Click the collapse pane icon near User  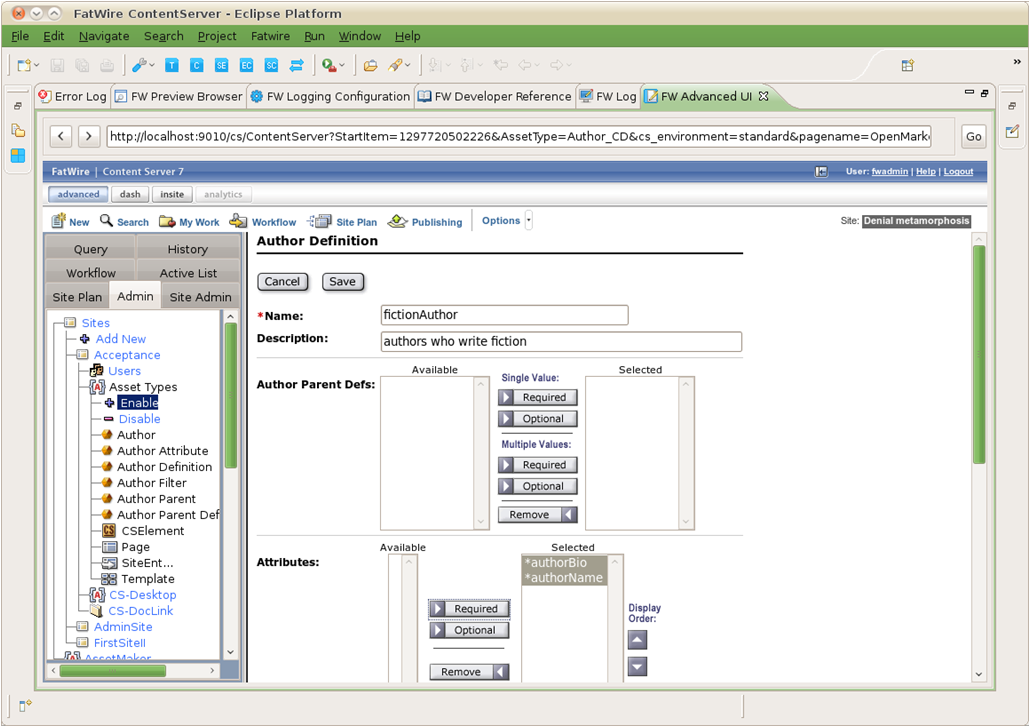tap(821, 171)
